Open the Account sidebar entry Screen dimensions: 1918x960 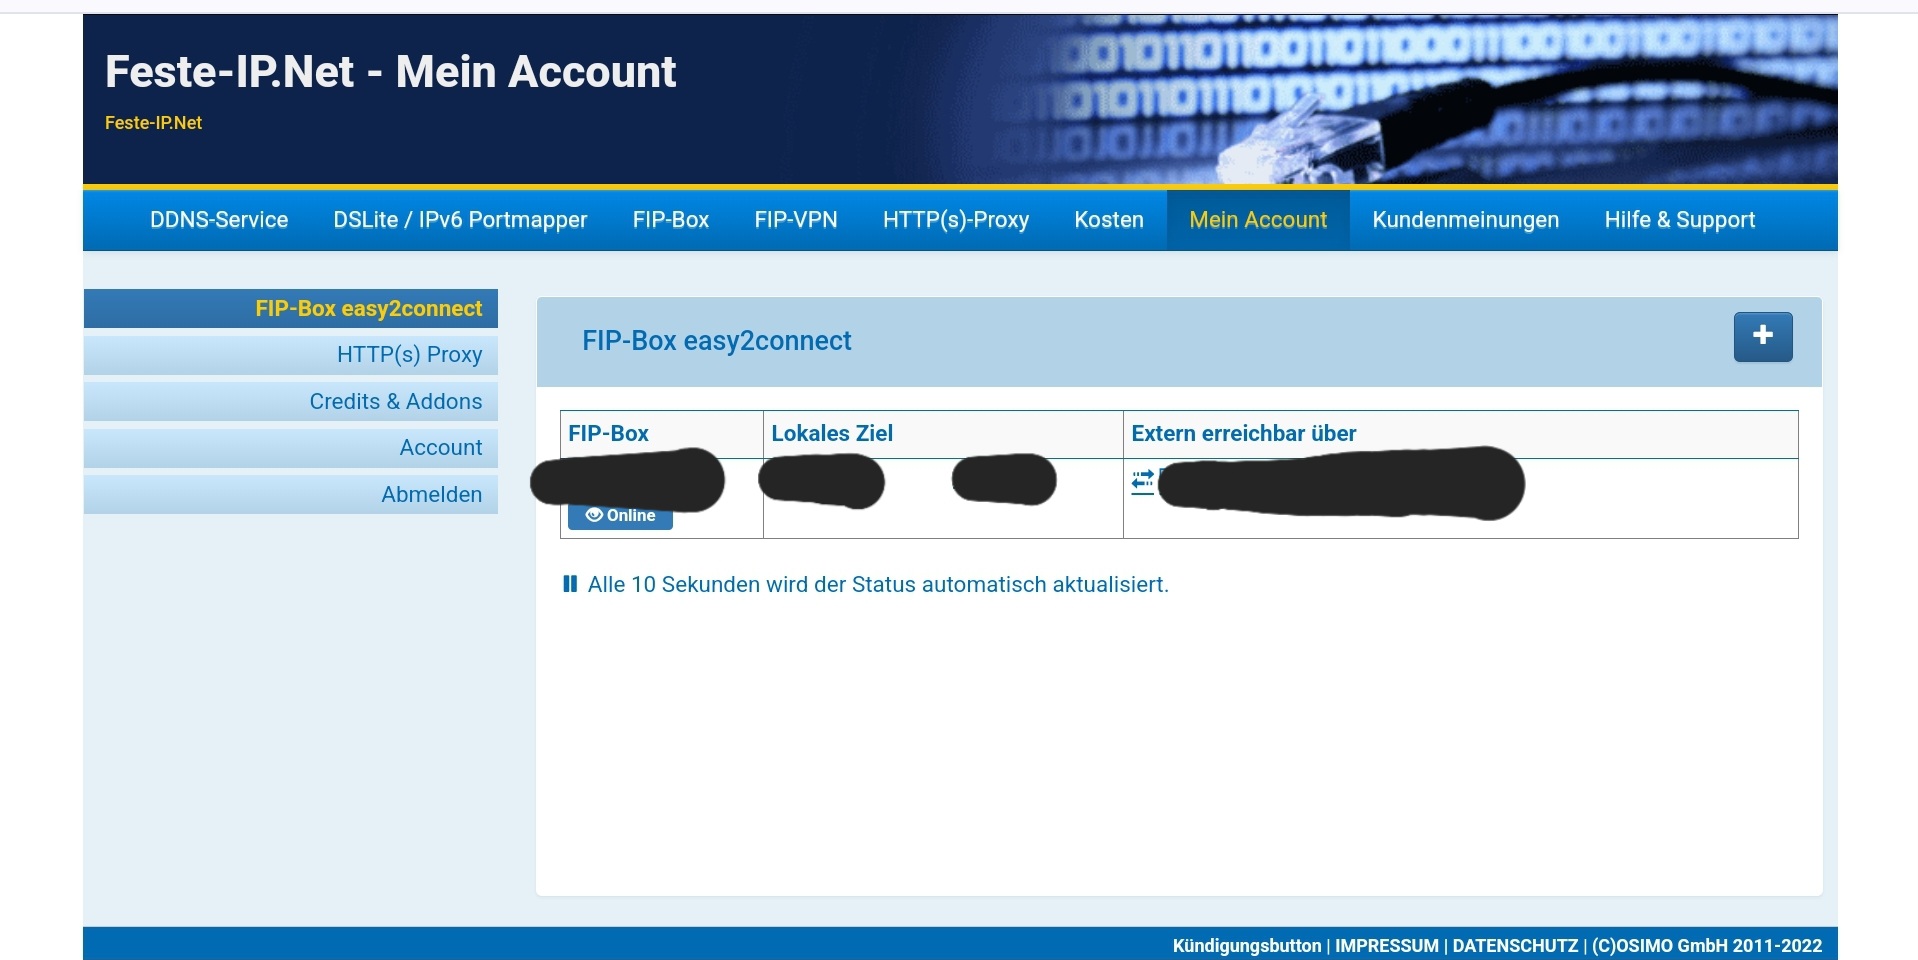[291, 448]
